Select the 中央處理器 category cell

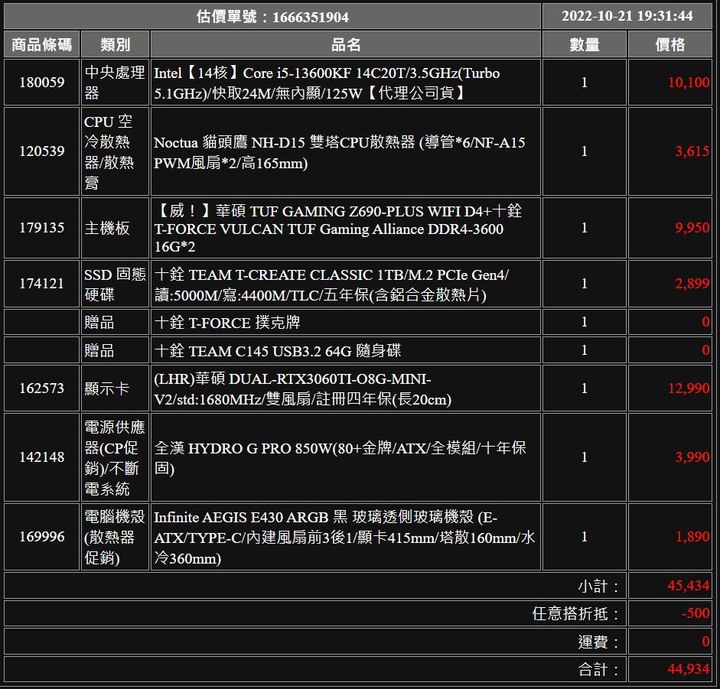pyautogui.click(x=115, y=82)
